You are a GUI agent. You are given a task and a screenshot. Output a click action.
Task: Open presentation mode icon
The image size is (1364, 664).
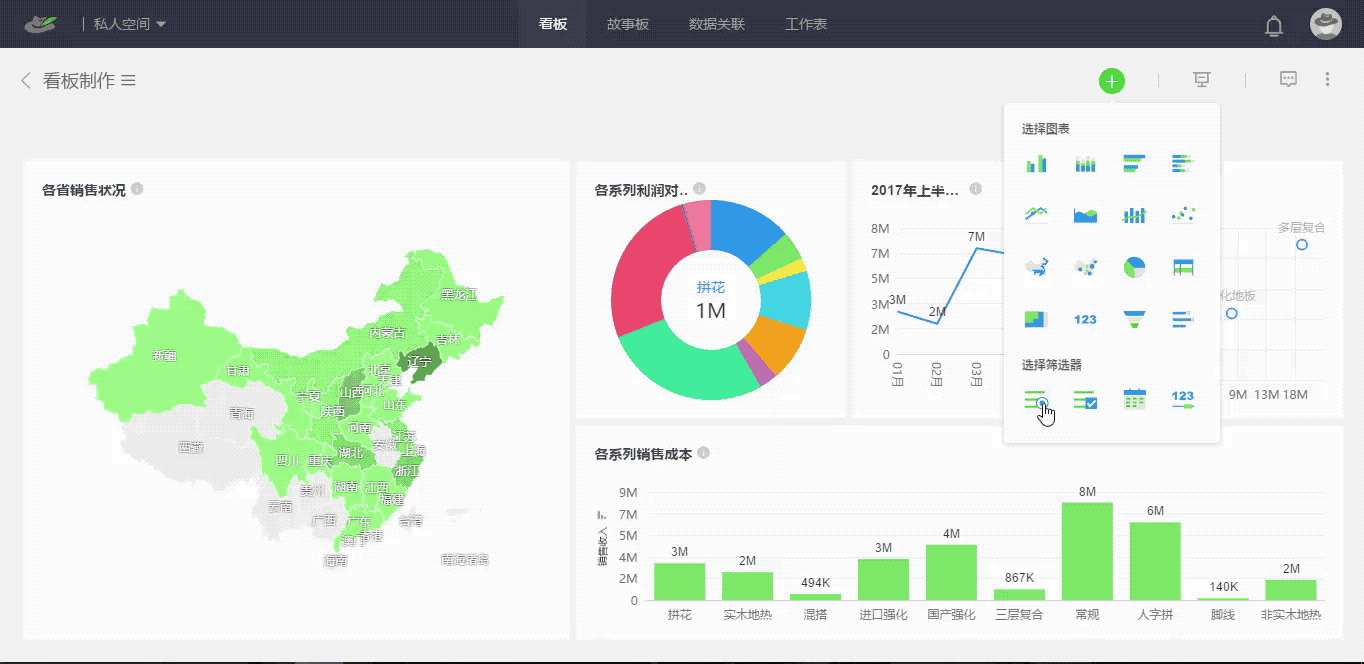(x=1202, y=80)
